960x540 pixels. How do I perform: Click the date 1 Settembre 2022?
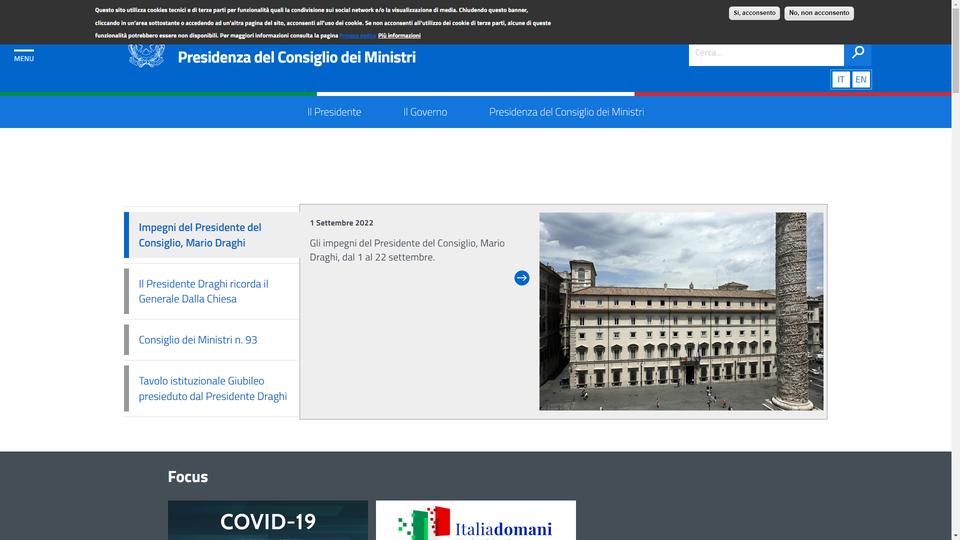click(x=341, y=223)
